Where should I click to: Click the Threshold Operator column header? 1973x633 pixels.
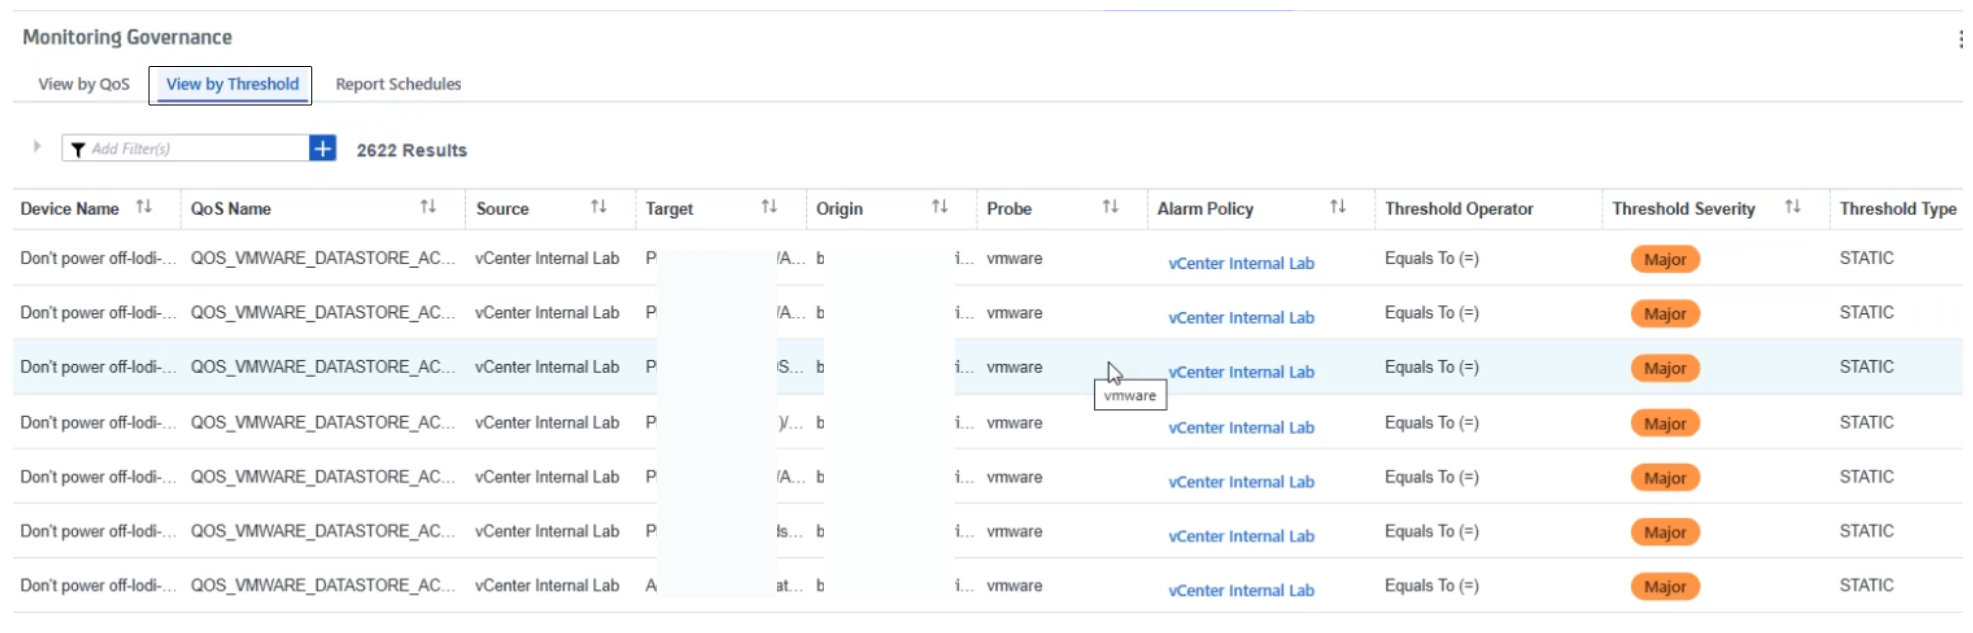coord(1458,209)
